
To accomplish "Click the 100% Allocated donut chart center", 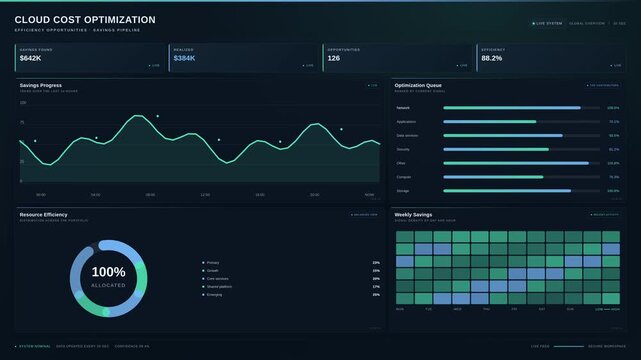I will (x=108, y=278).
